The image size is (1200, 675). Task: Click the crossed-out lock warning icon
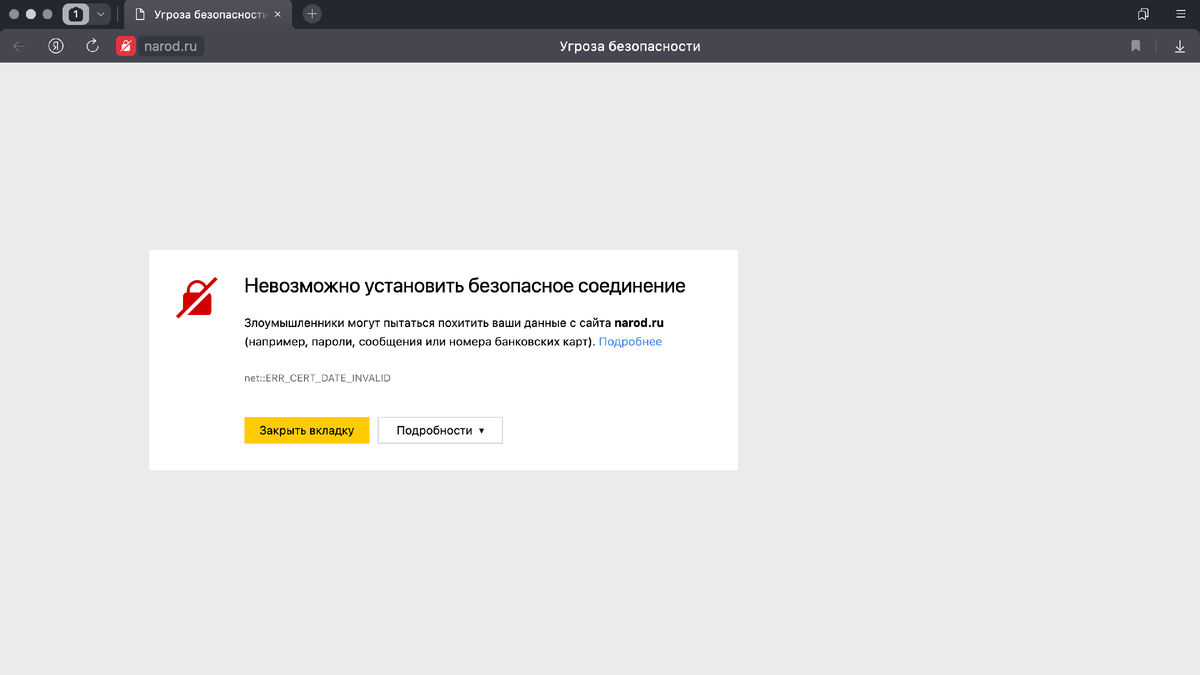point(198,298)
